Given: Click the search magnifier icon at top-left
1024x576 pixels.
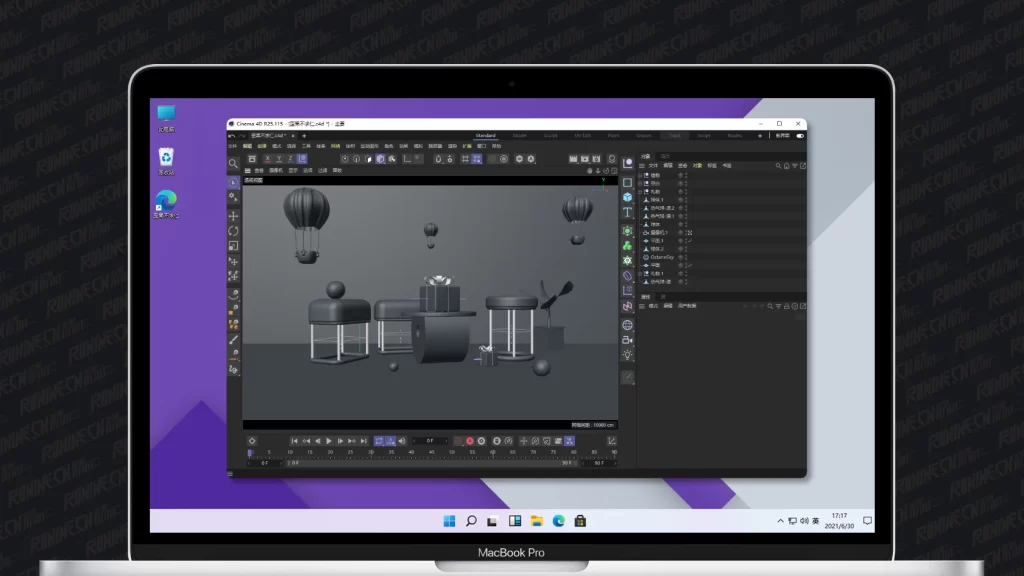Looking at the screenshot, I should click(x=234, y=164).
